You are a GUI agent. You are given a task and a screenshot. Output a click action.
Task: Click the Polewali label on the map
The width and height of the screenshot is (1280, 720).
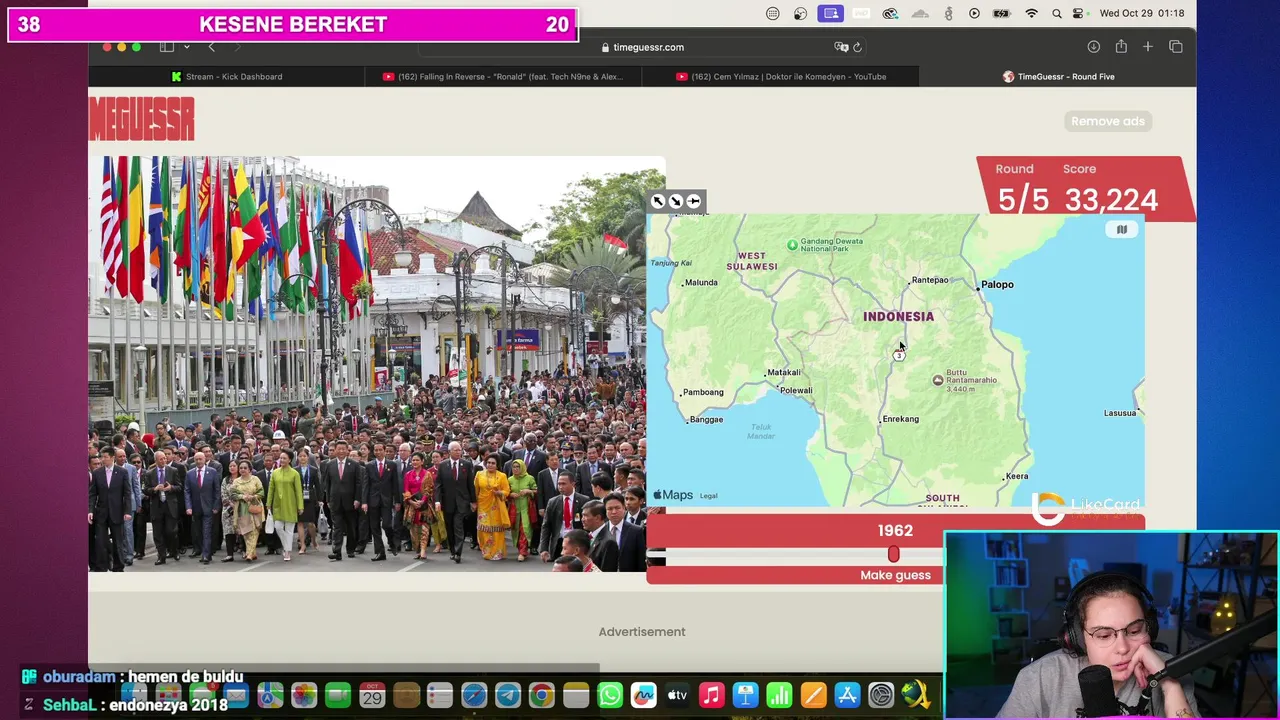(796, 391)
